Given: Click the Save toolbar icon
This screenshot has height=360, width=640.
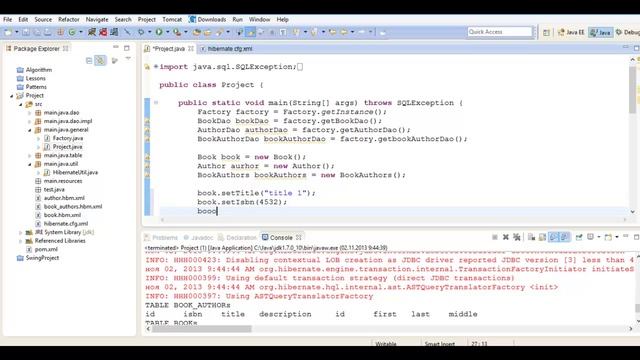Looking at the screenshot, I should click(26, 32).
